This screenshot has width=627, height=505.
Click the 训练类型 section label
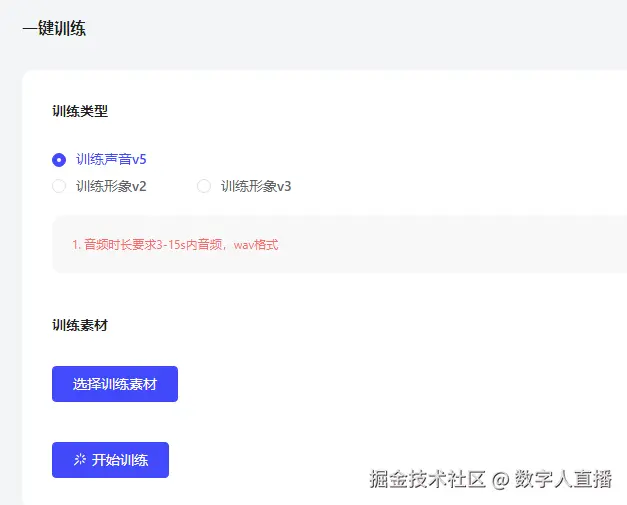coord(80,111)
